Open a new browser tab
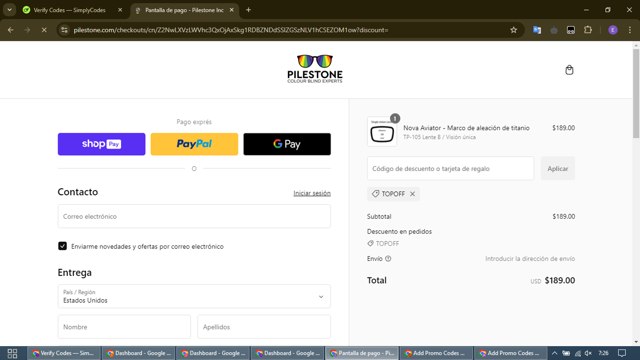Viewport: 640px width, 360px height. (x=248, y=10)
